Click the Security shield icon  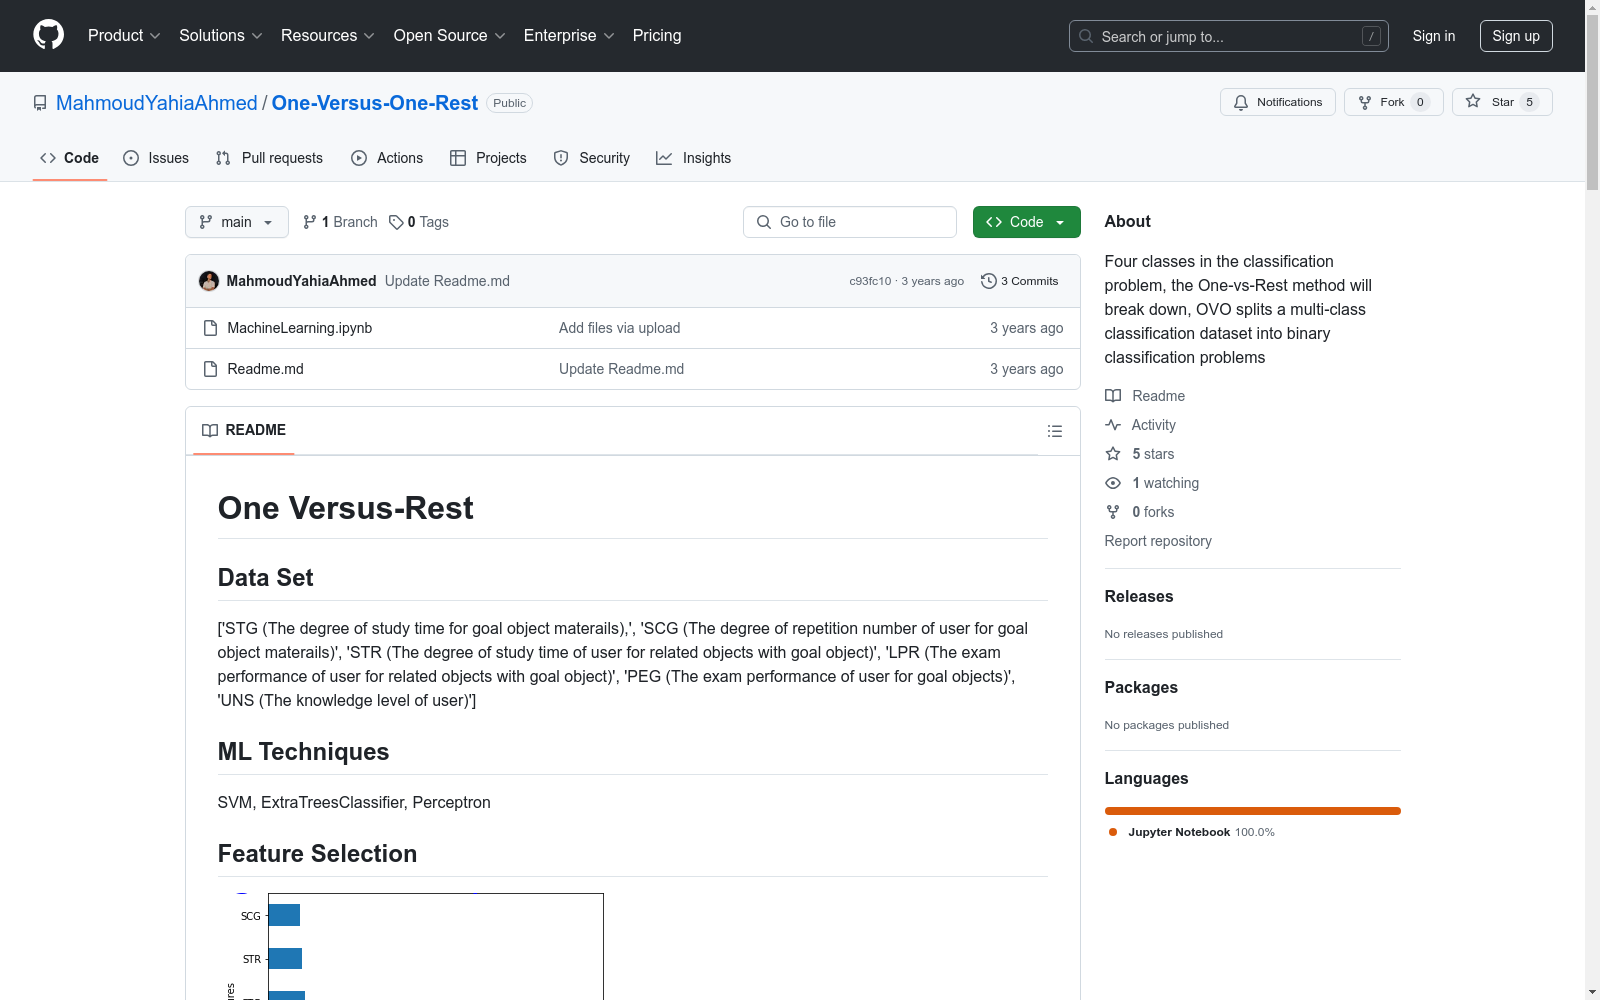coord(561,158)
